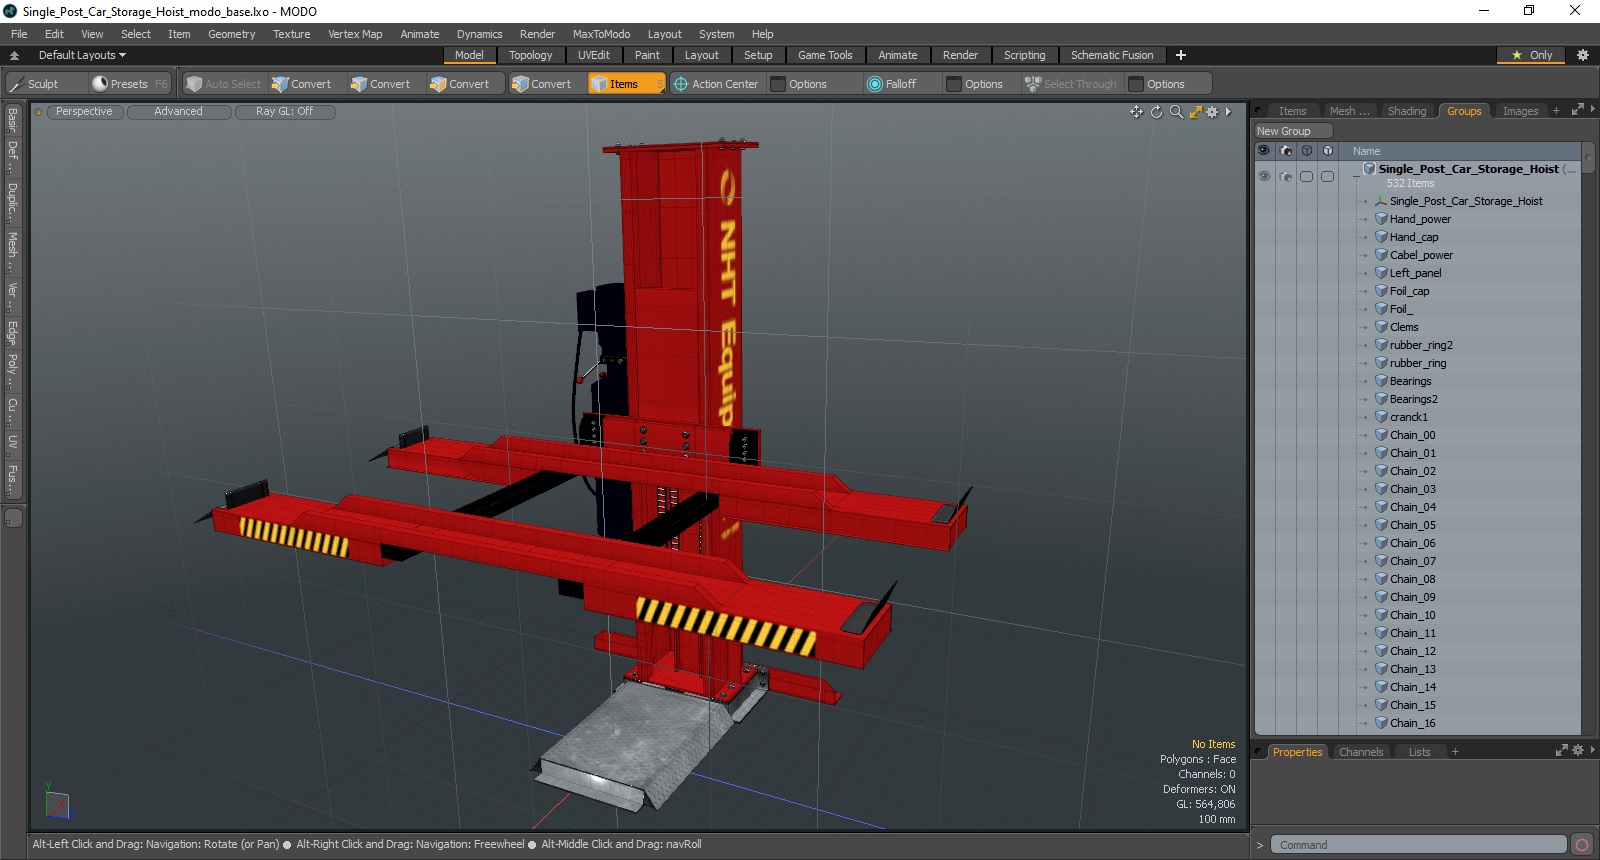1600x860 pixels.
Task: Open the Advanced shading style dropdown
Action: click(x=178, y=112)
